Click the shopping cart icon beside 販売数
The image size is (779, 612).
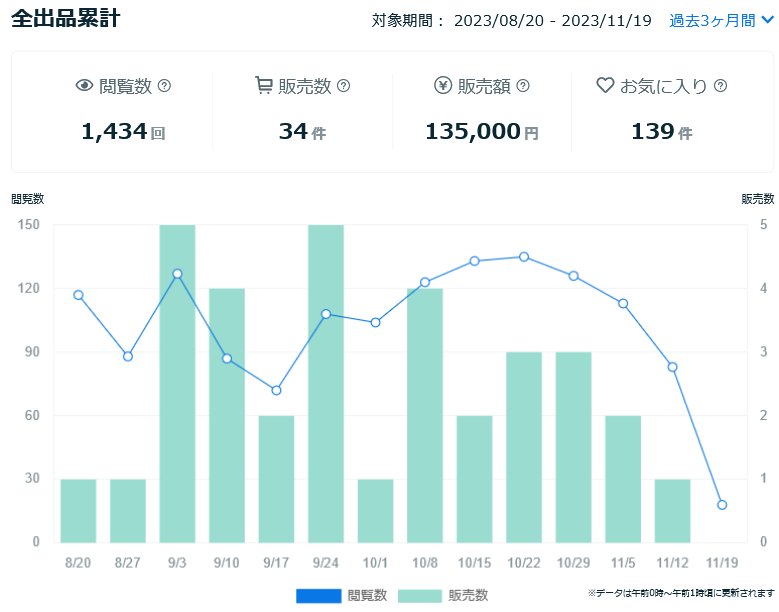tap(264, 86)
